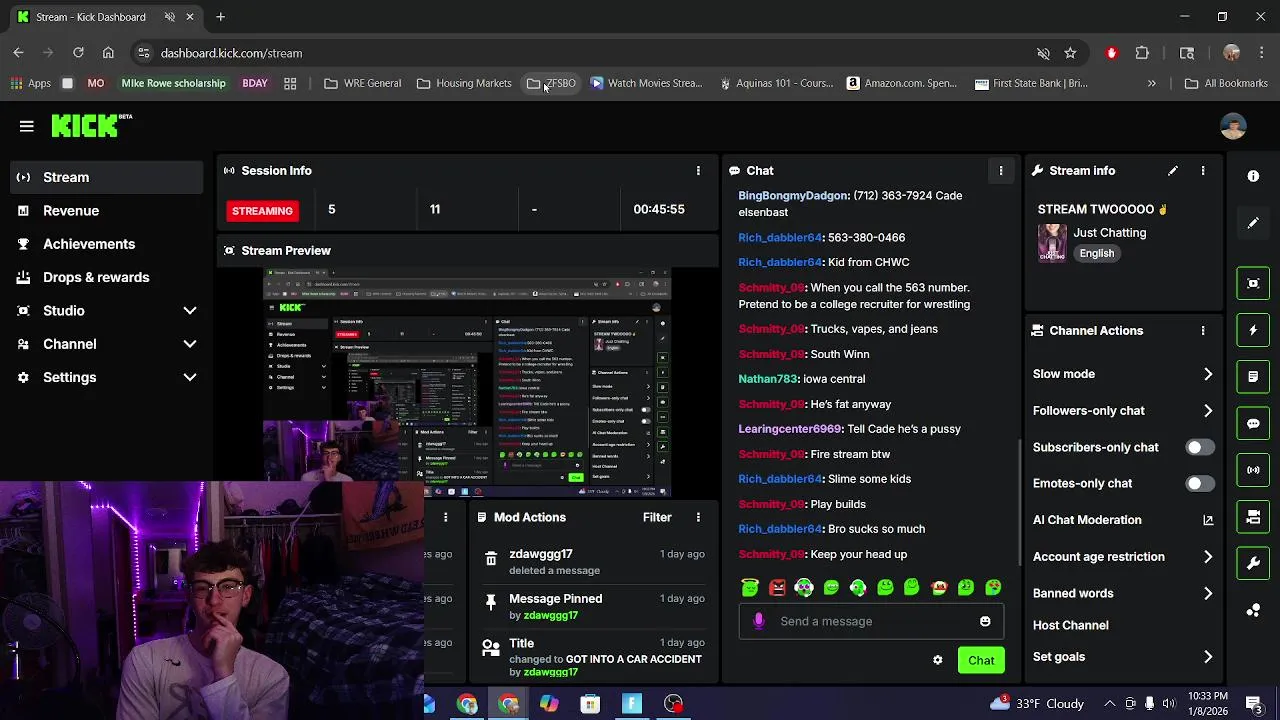Click the three-dots cluster sidebar icon

pyautogui.click(x=1253, y=610)
